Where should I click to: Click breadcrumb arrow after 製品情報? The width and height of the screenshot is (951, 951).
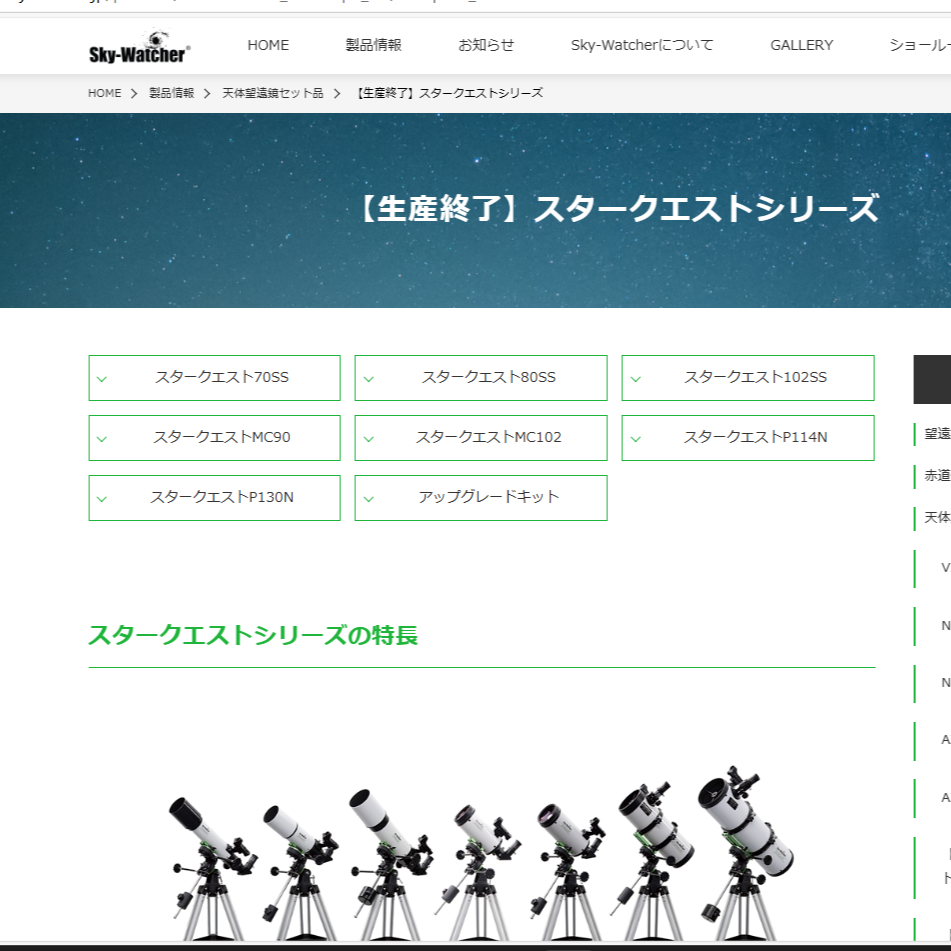pyautogui.click(x=207, y=93)
